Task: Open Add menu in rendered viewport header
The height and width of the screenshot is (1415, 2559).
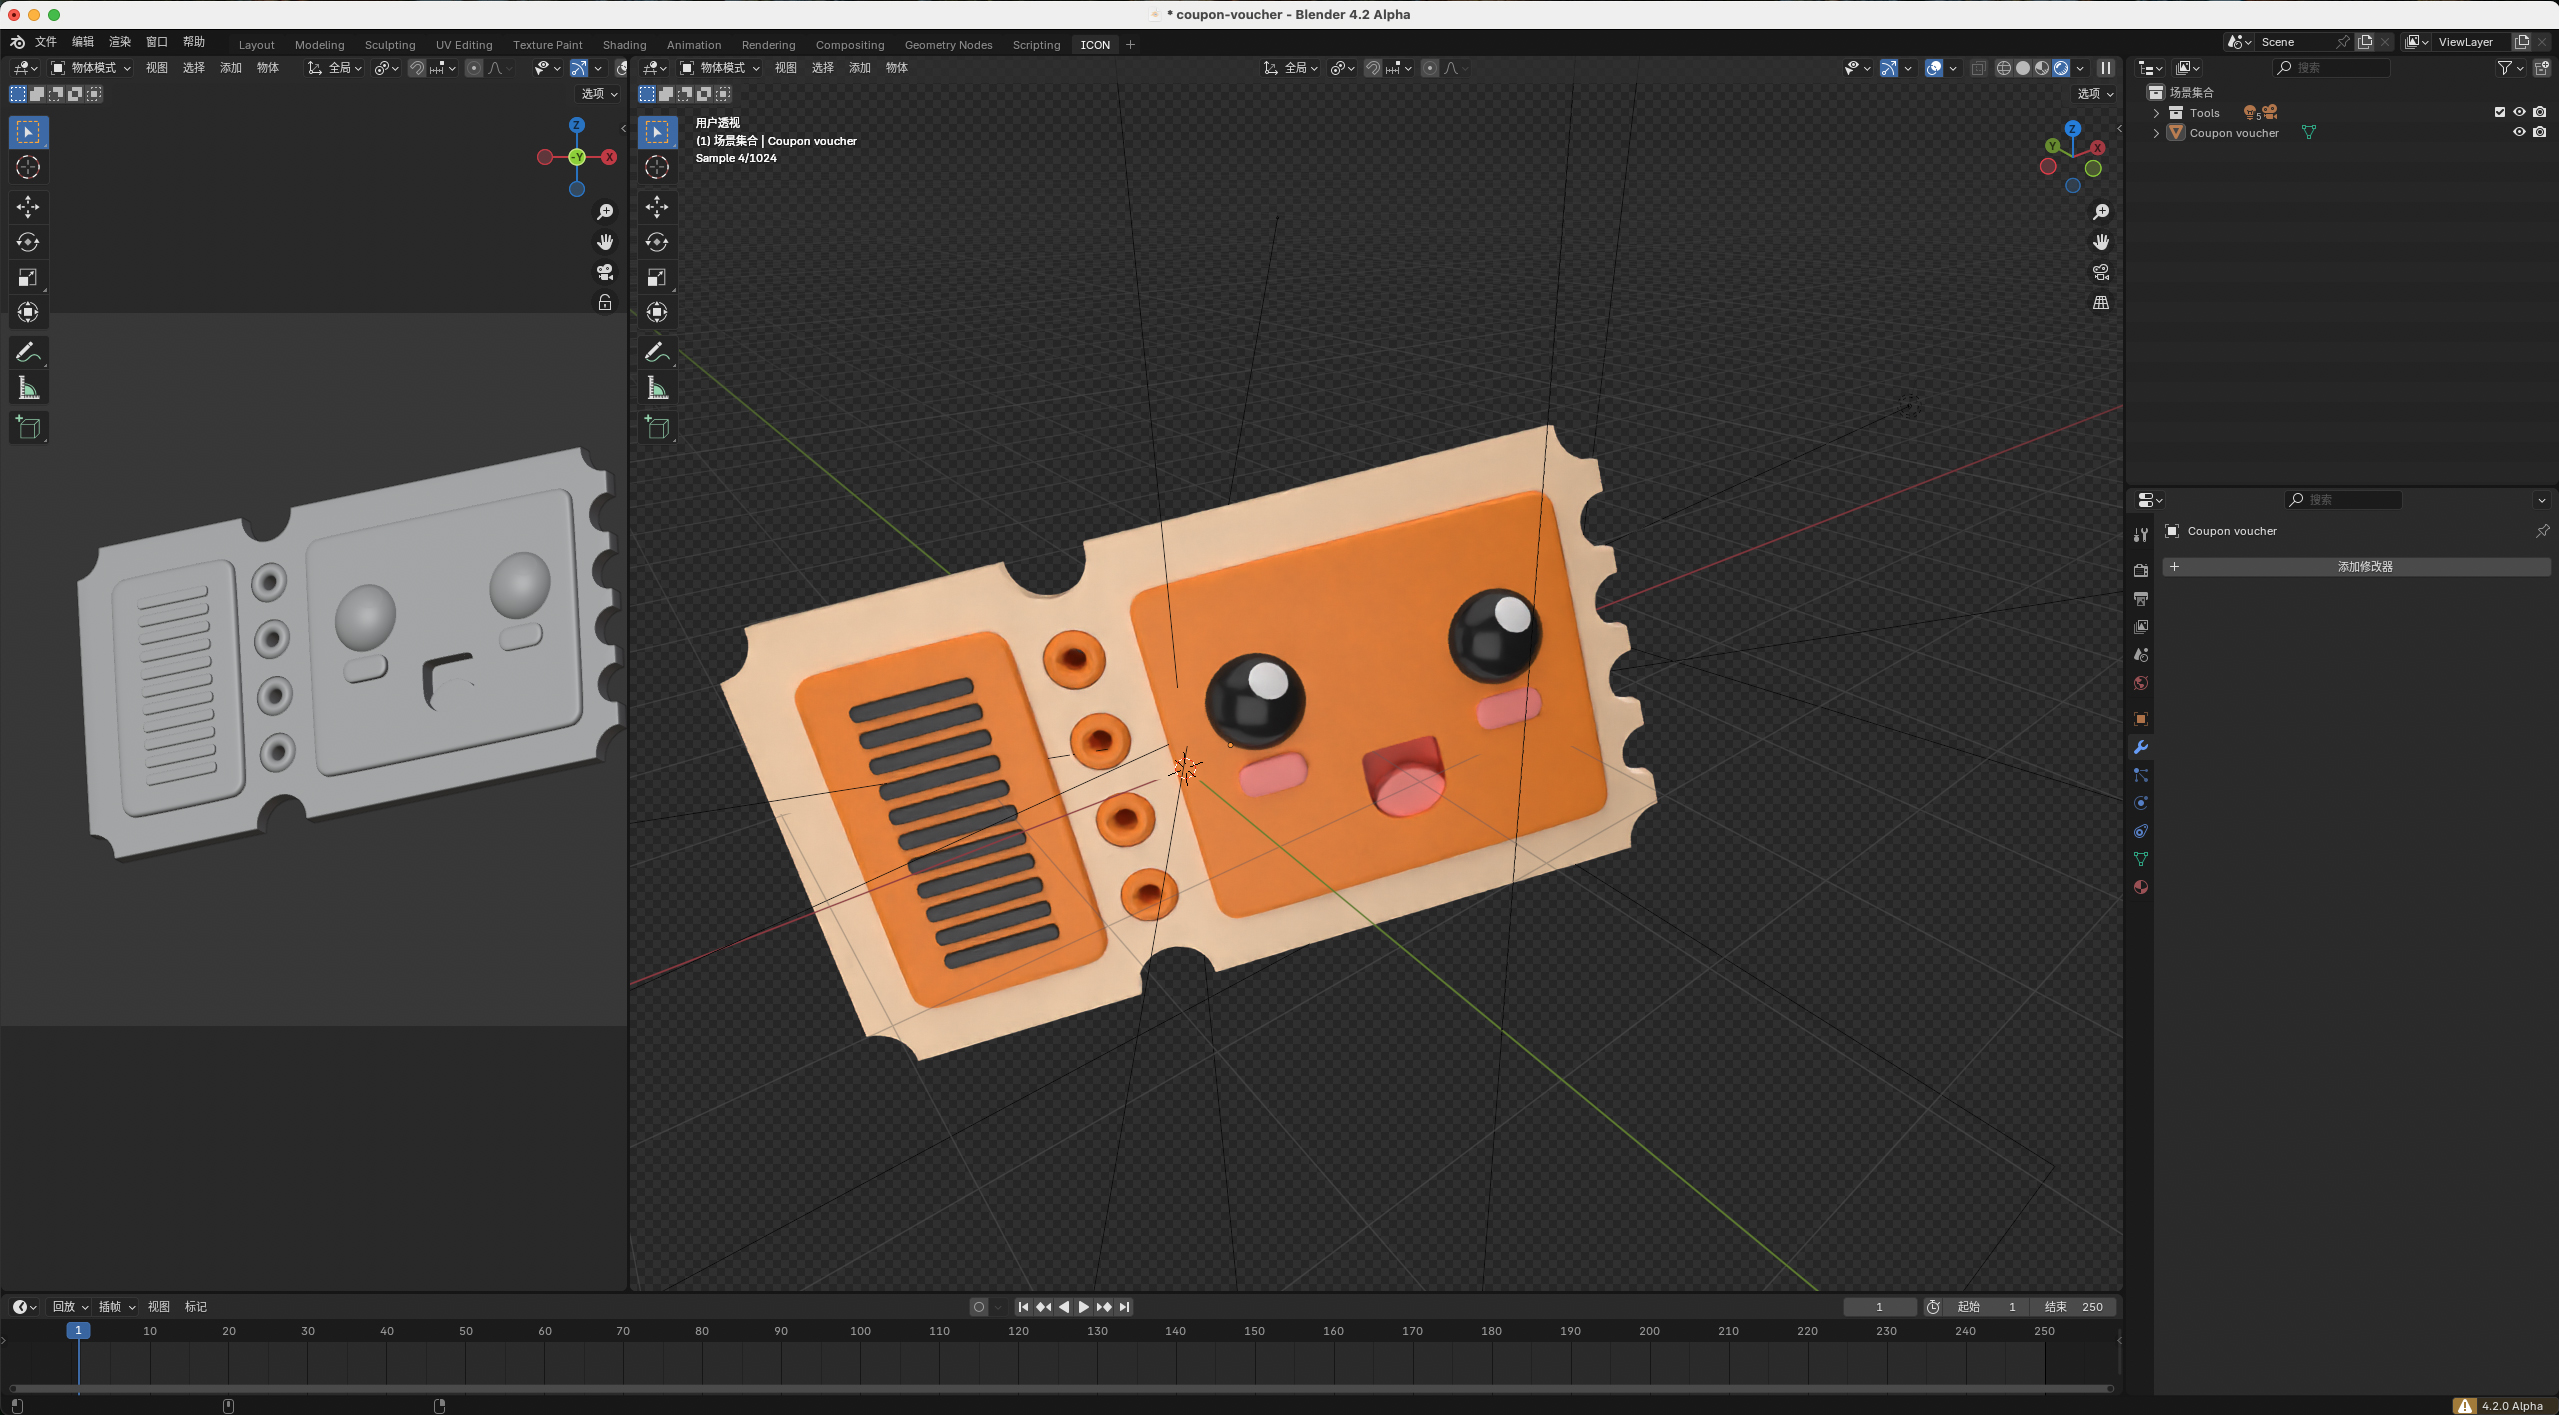Action: coord(860,68)
